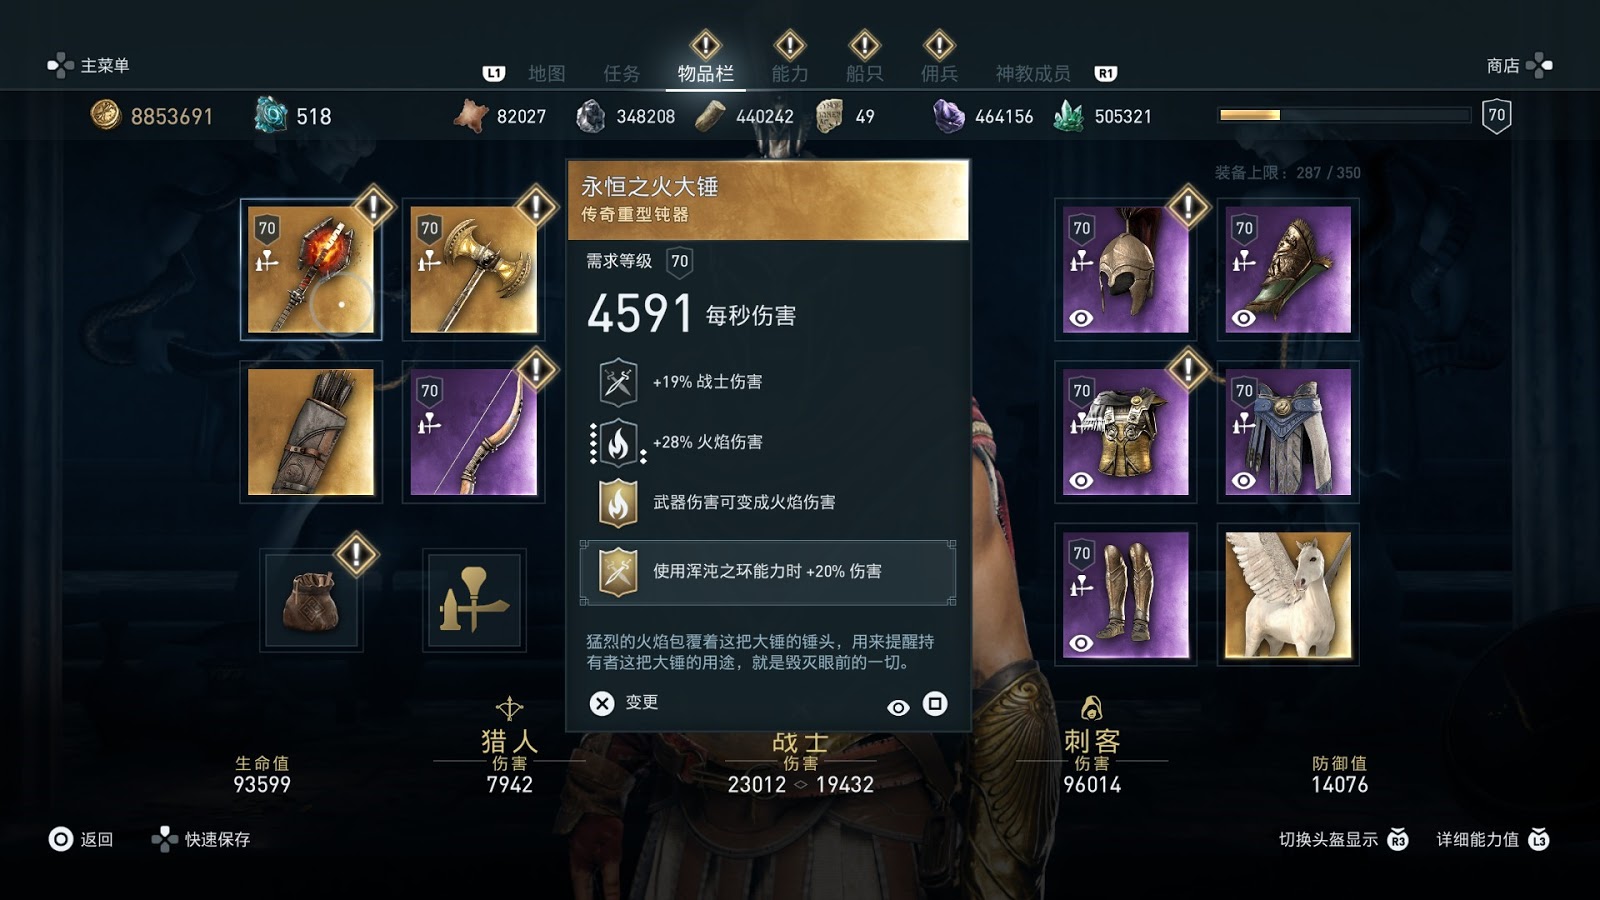Click the experience progress bar
The image size is (1600, 900).
pyautogui.click(x=1344, y=115)
